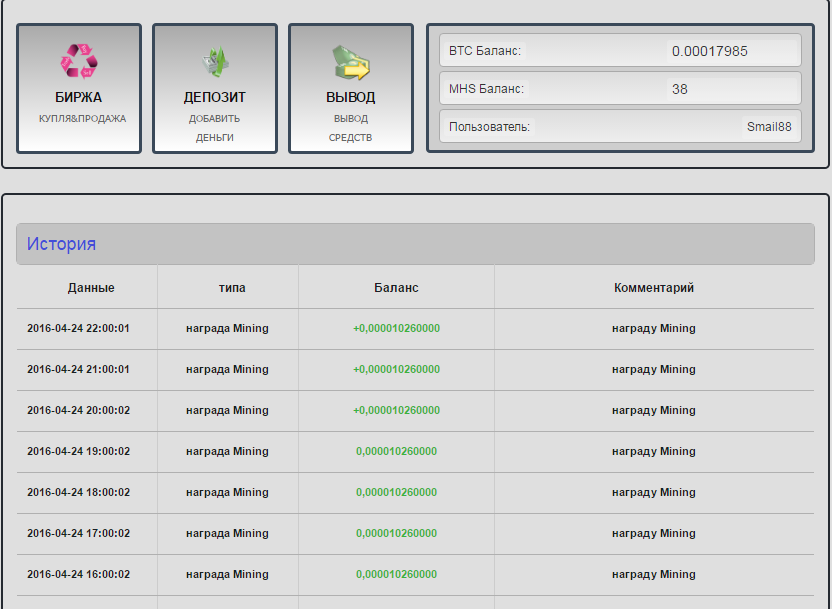Click the withdrawal cash arrow icon
832x609 pixels.
350,62
